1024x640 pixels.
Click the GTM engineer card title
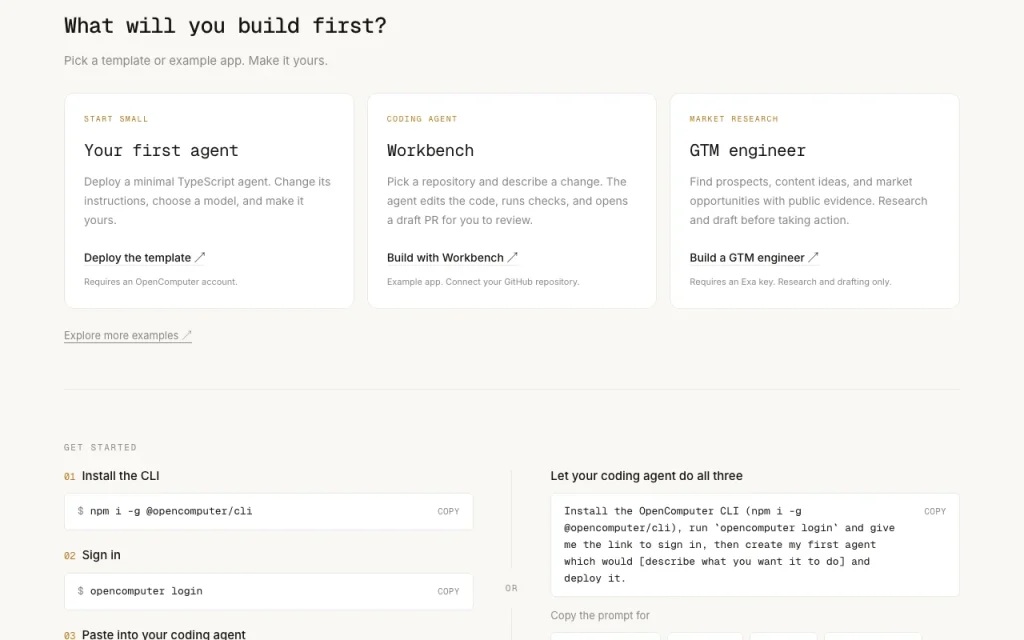coord(748,150)
